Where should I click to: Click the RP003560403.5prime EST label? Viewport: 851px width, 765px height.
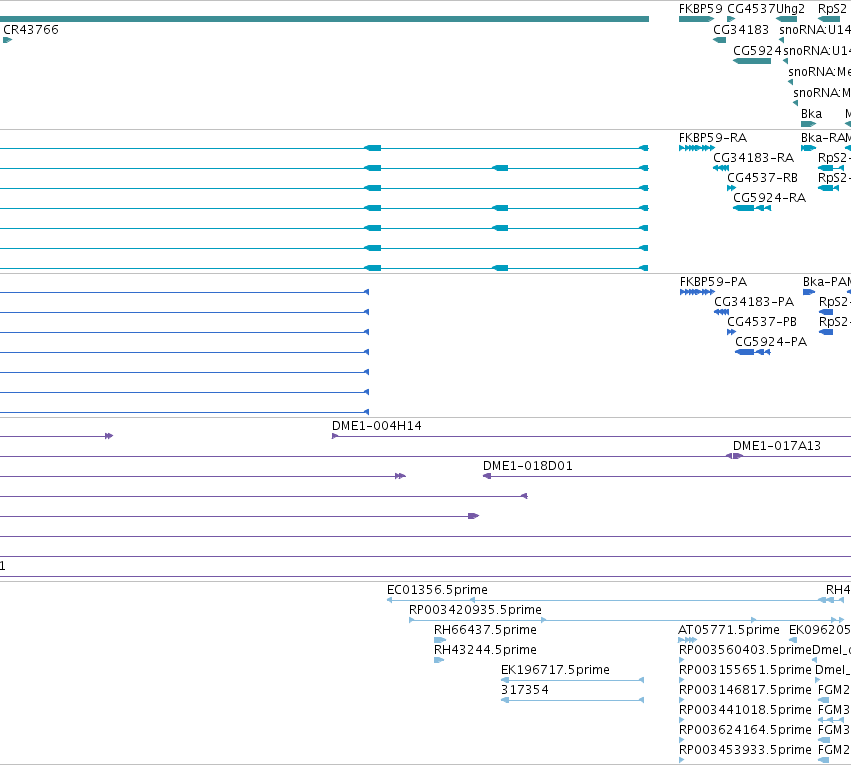[745, 651]
